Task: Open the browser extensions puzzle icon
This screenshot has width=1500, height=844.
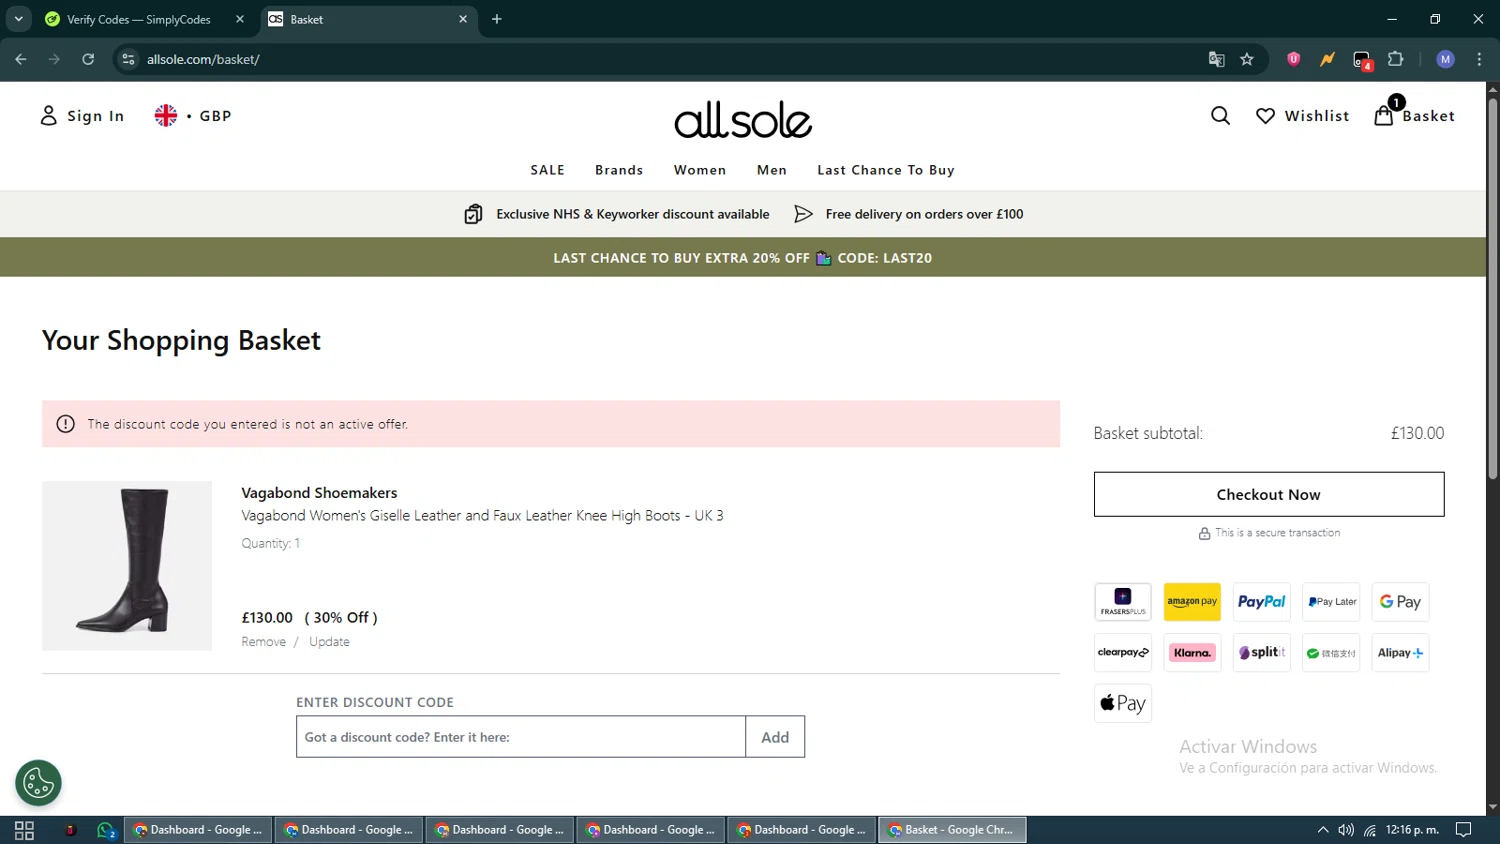Action: pos(1396,59)
